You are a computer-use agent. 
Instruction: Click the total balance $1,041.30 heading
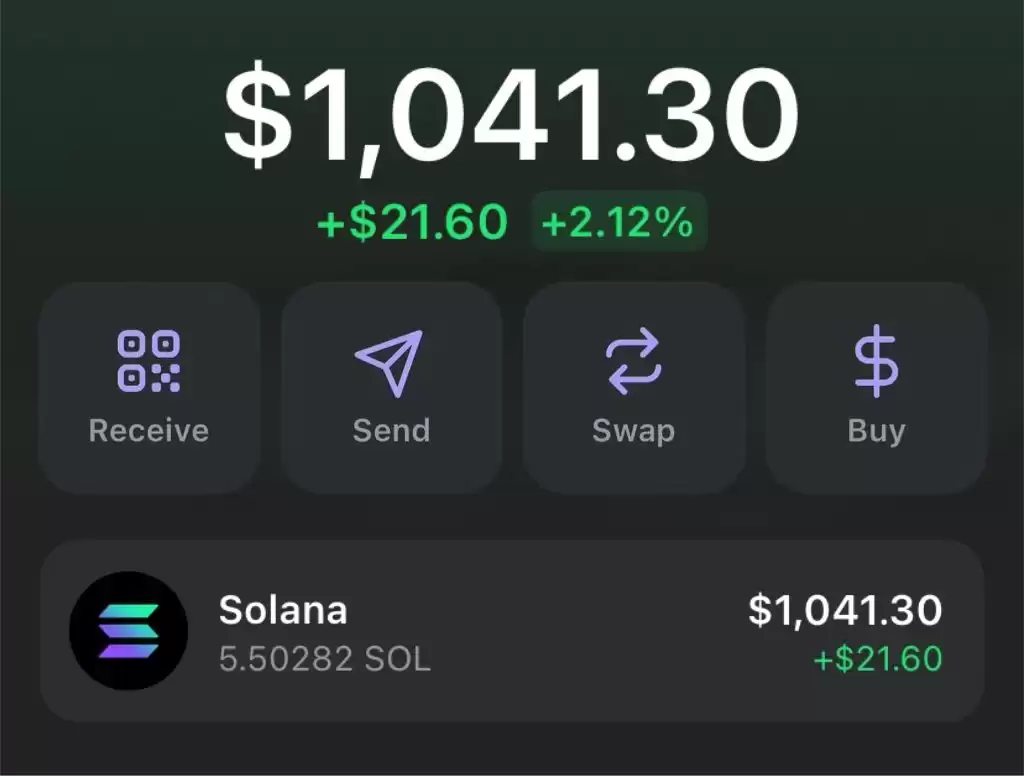point(511,116)
